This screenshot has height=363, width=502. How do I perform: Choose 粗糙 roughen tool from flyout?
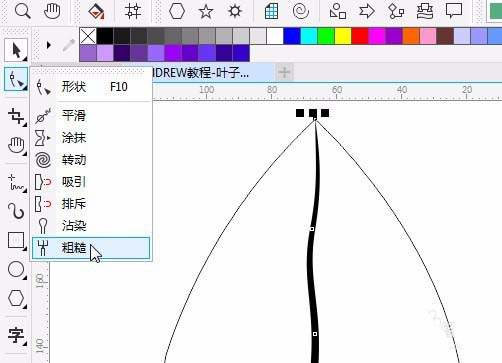point(91,248)
